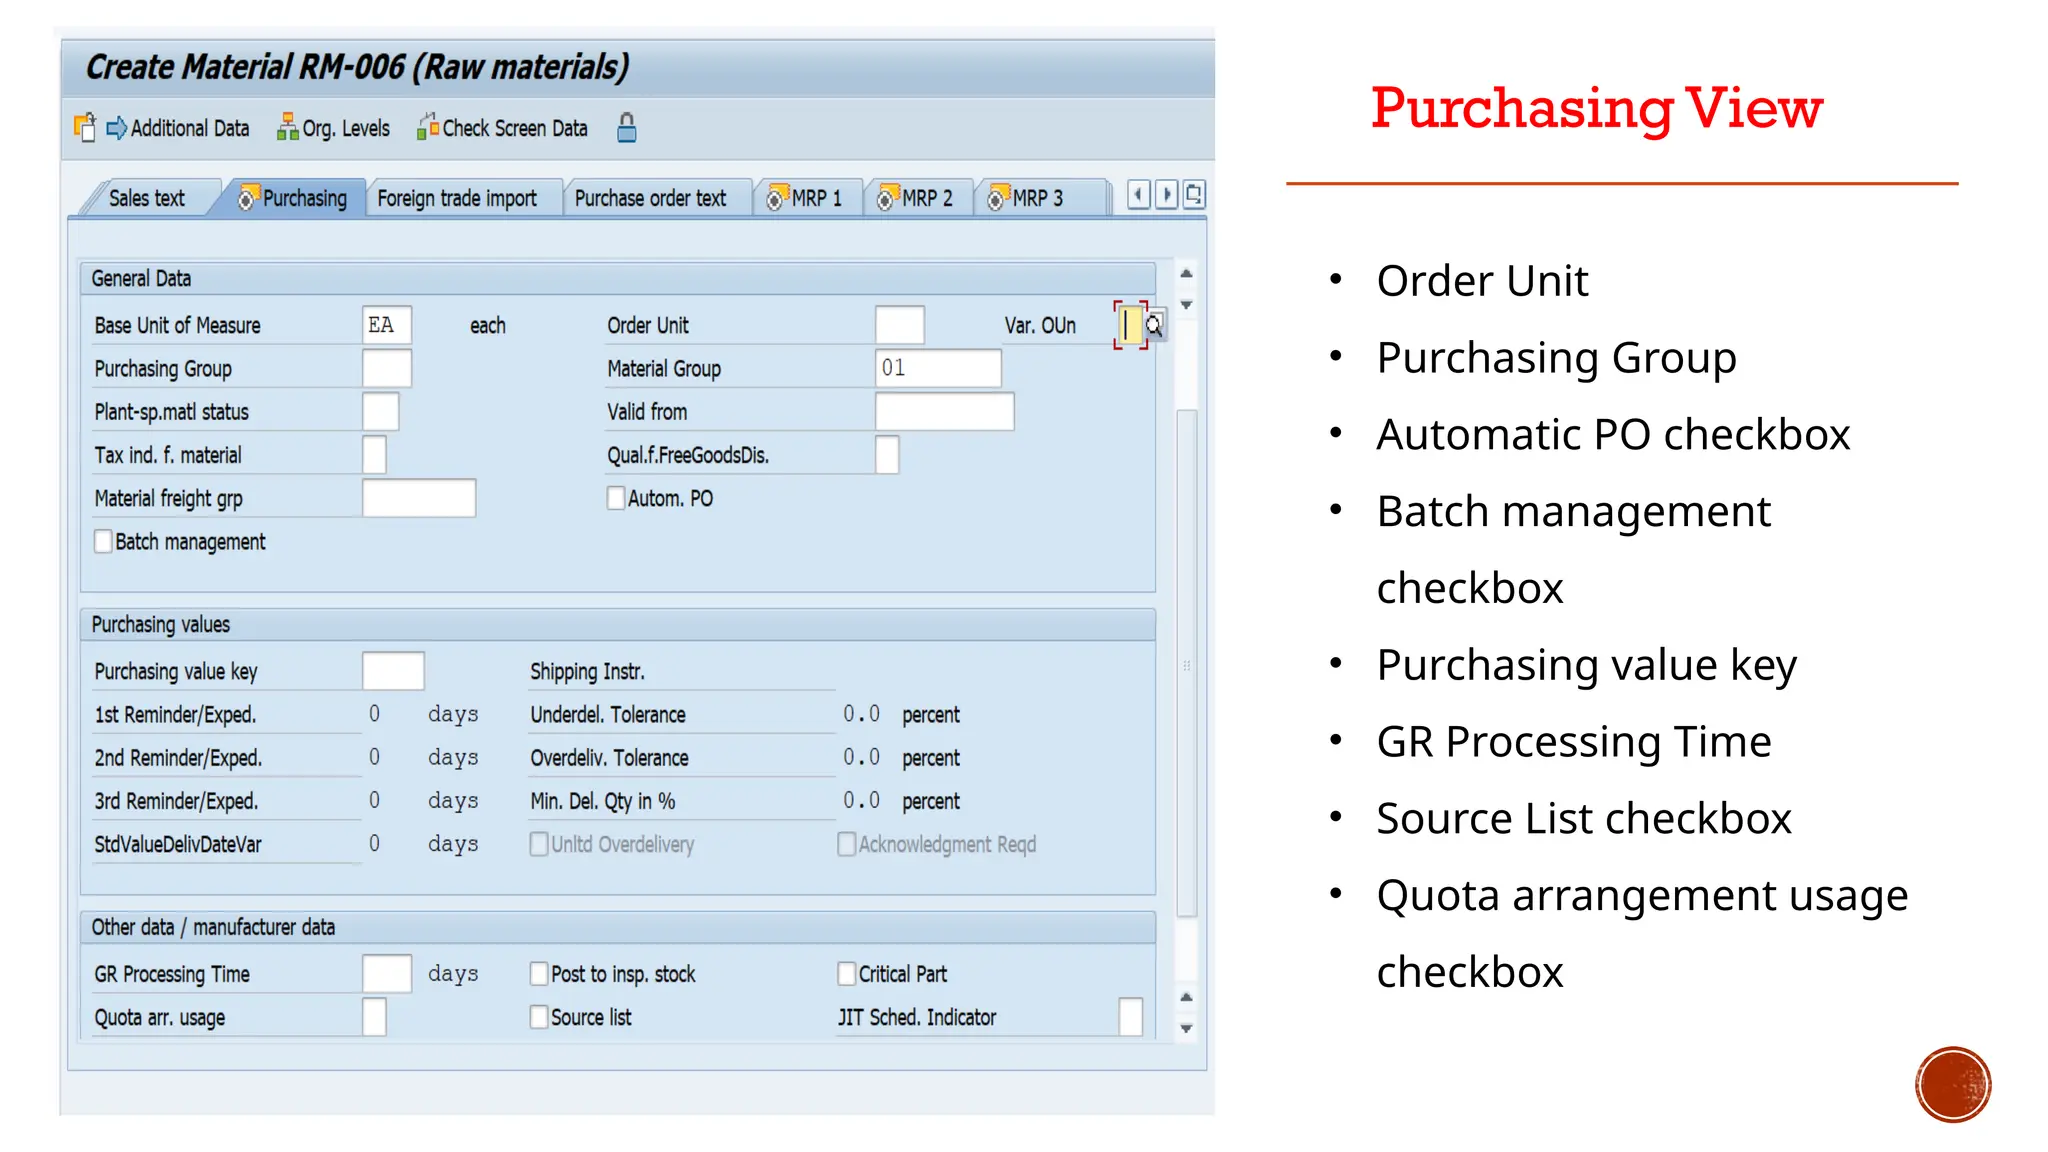Click the top scroll up arrow
The image size is (2048, 1152).
coord(1186,274)
